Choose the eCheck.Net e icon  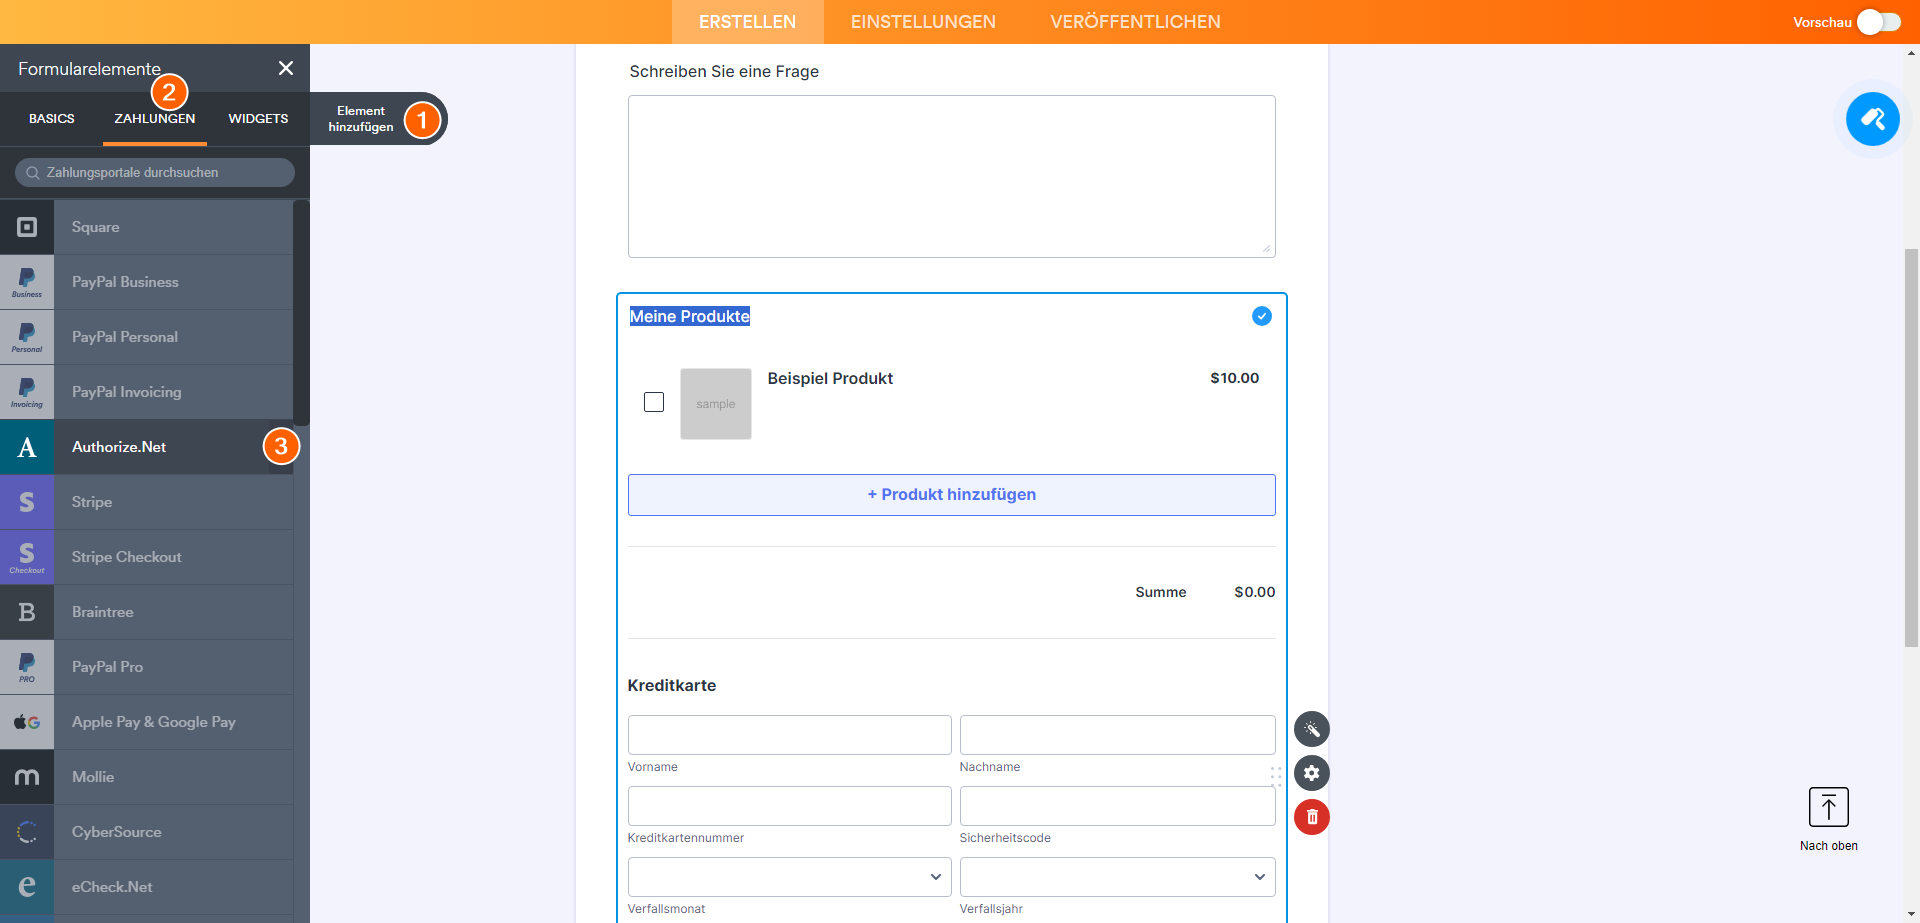pyautogui.click(x=27, y=887)
